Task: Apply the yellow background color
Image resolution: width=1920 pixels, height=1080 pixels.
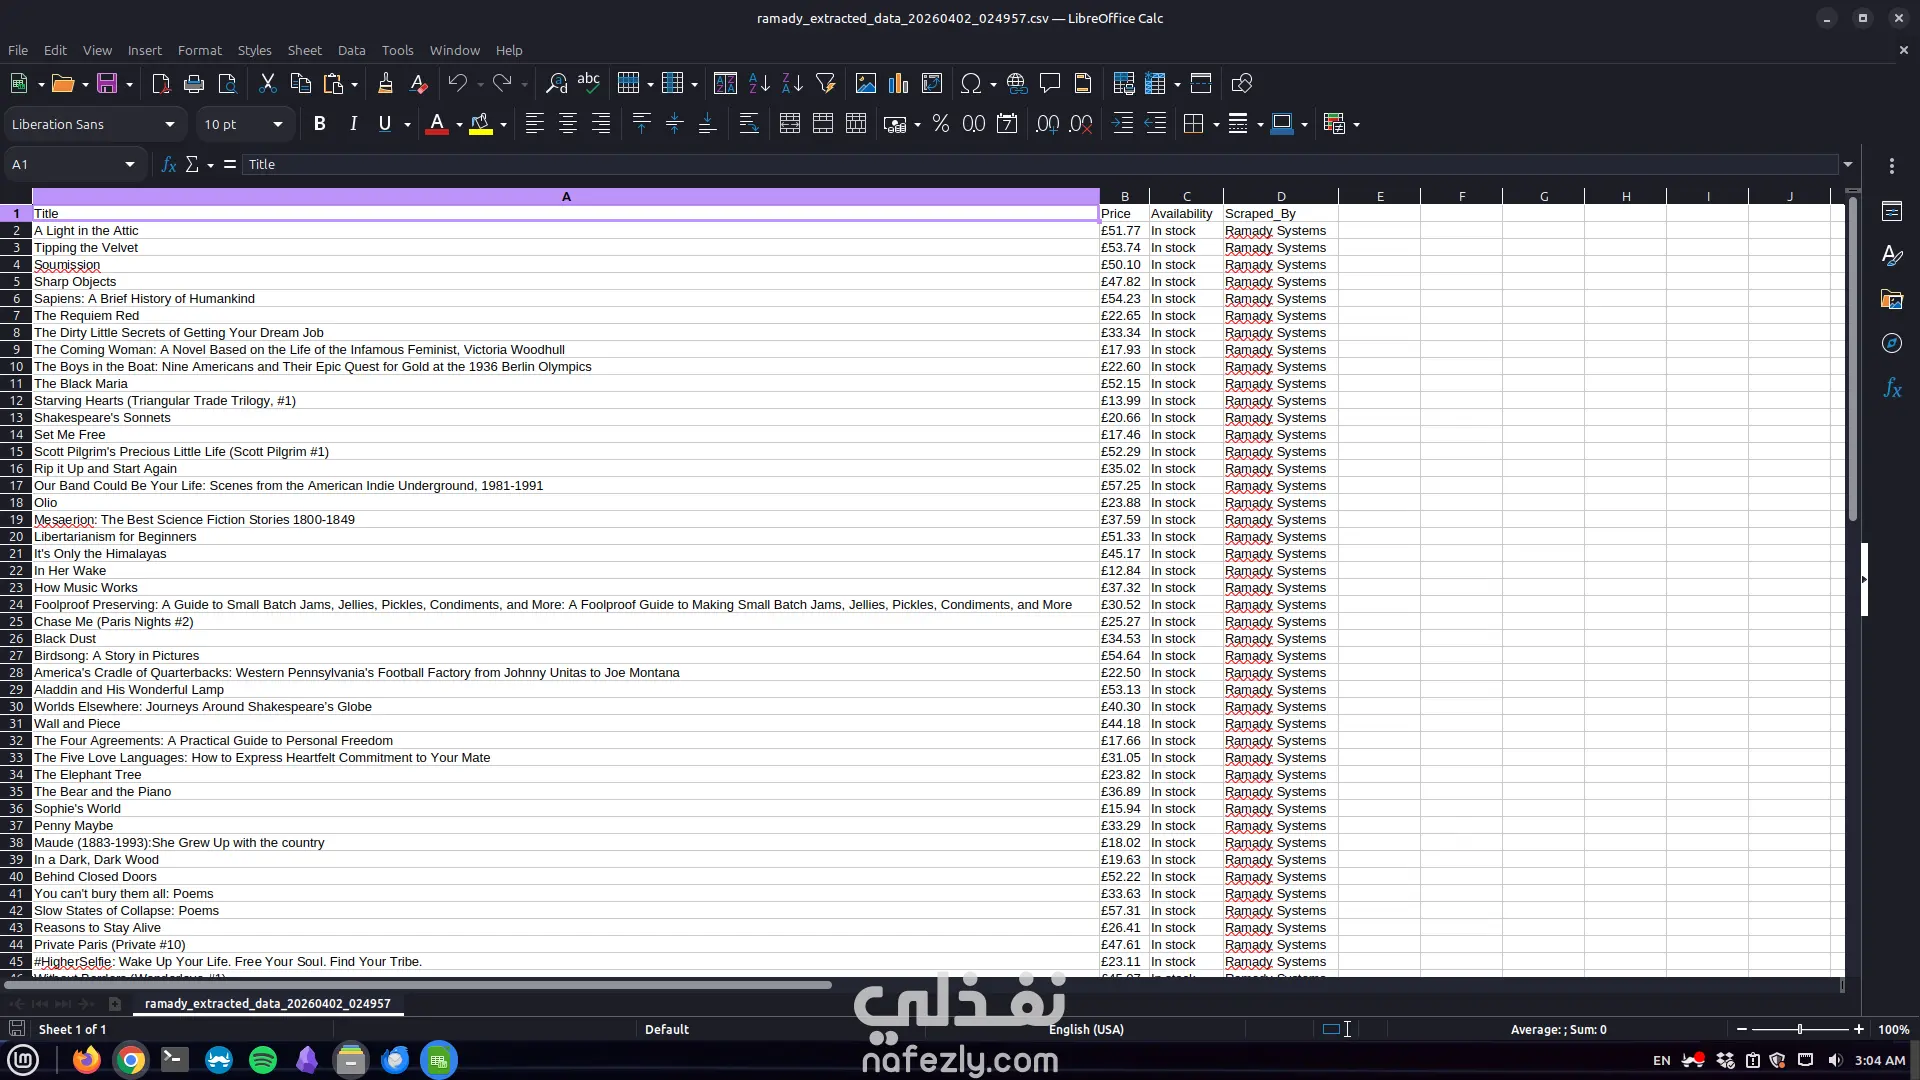Action: pyautogui.click(x=481, y=124)
